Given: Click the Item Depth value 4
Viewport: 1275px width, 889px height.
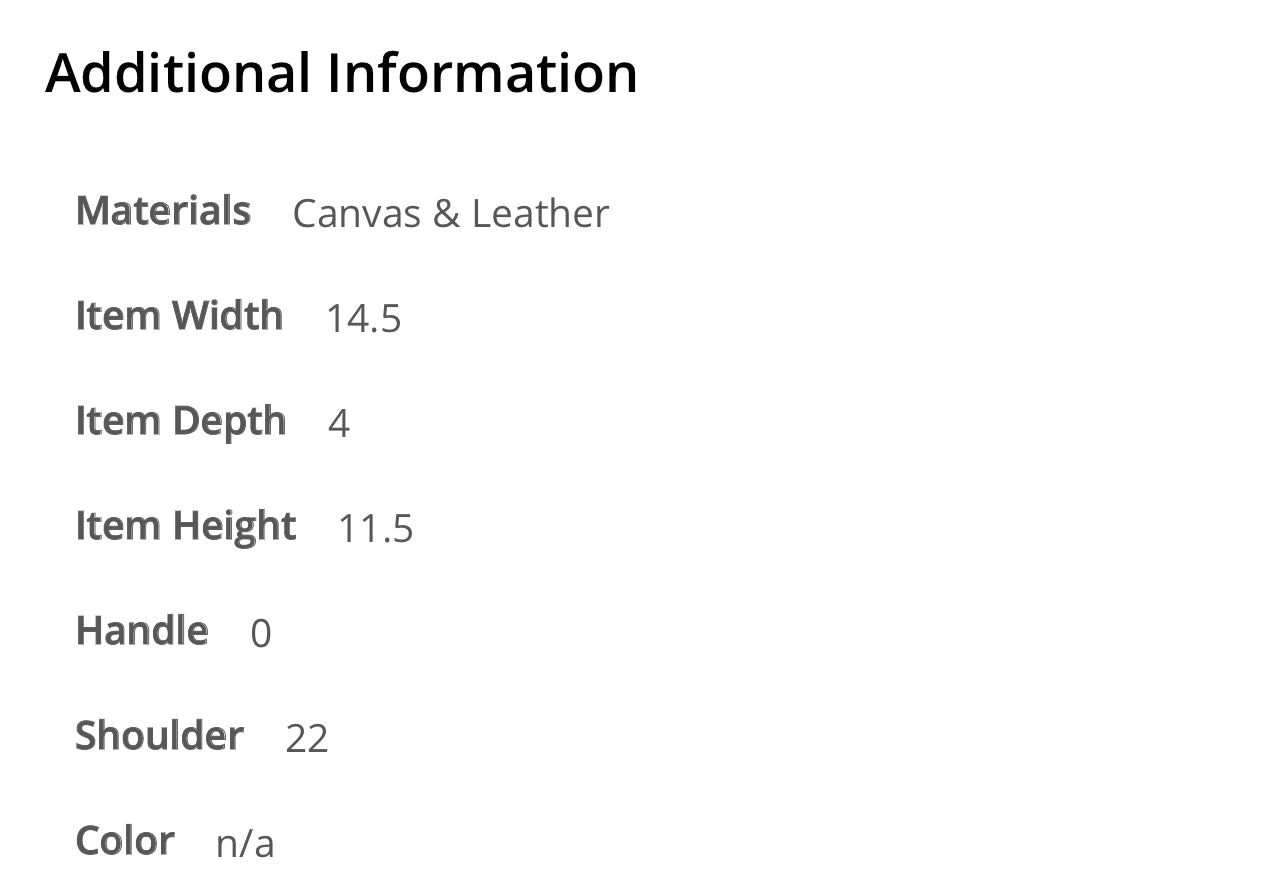Looking at the screenshot, I should pyautogui.click(x=339, y=424).
